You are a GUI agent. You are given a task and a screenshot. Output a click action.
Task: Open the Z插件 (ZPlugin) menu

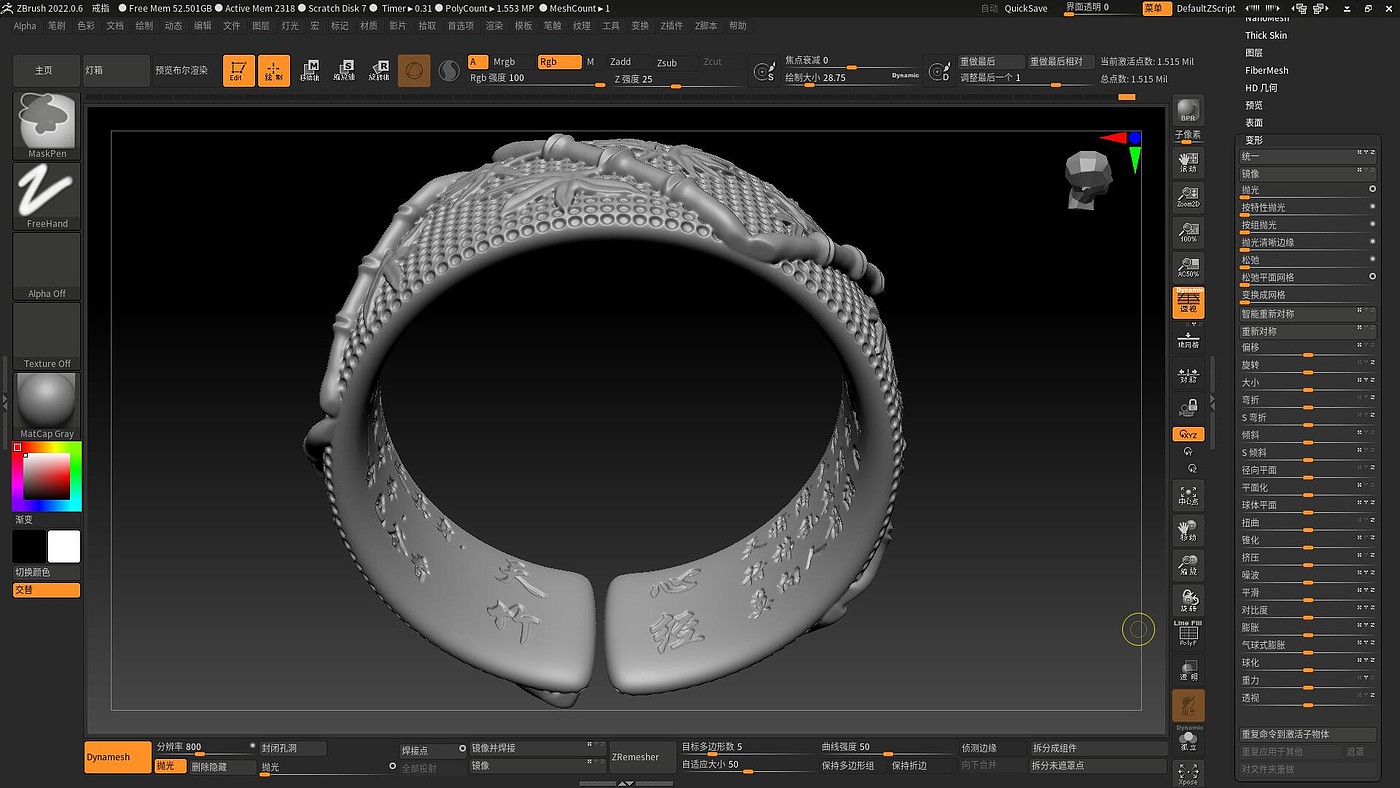671,26
